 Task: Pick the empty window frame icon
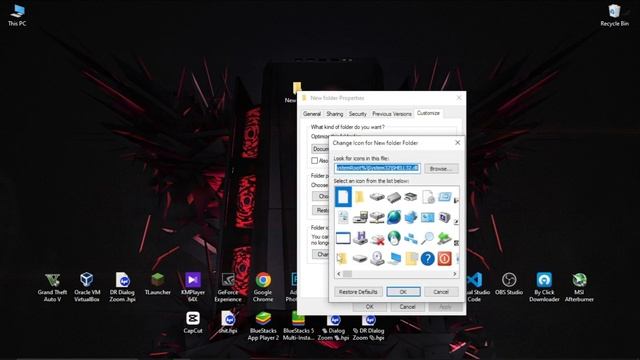point(343,238)
